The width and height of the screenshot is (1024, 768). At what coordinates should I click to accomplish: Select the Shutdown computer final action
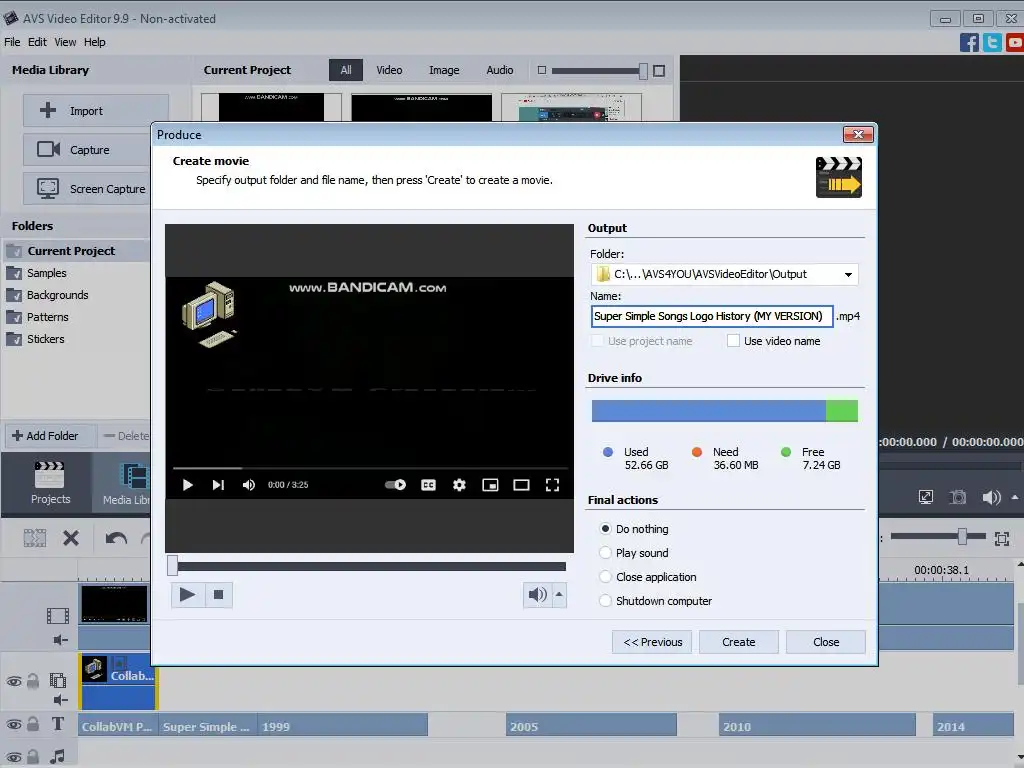click(x=605, y=601)
